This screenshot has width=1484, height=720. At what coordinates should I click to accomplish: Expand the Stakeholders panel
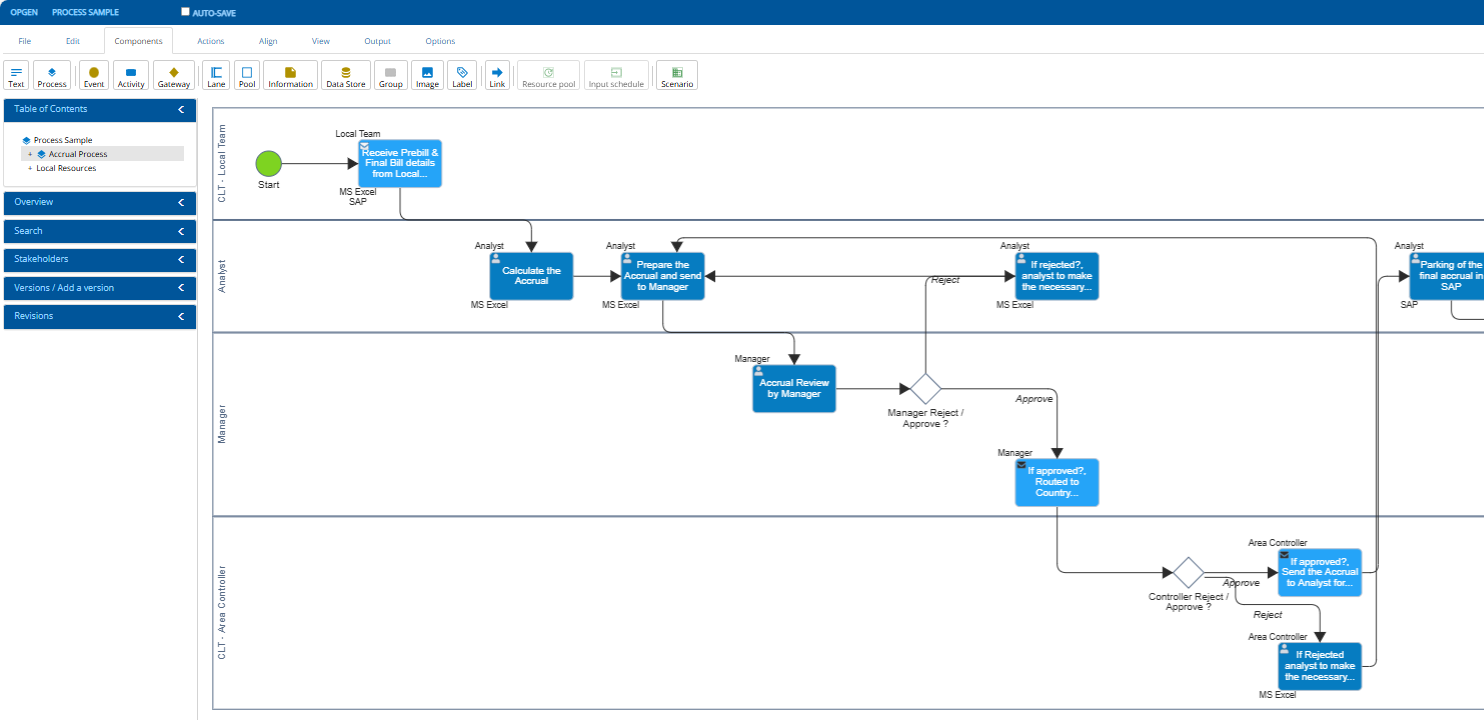(x=181, y=259)
